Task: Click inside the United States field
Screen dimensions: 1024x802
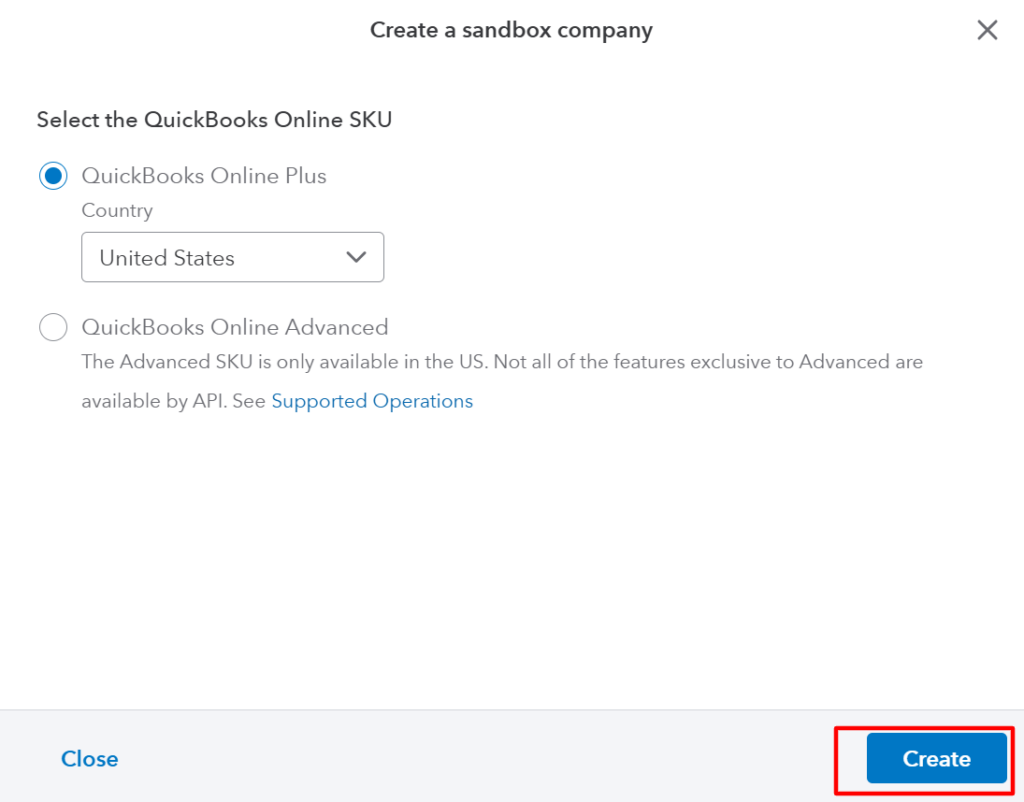Action: pyautogui.click(x=200, y=257)
